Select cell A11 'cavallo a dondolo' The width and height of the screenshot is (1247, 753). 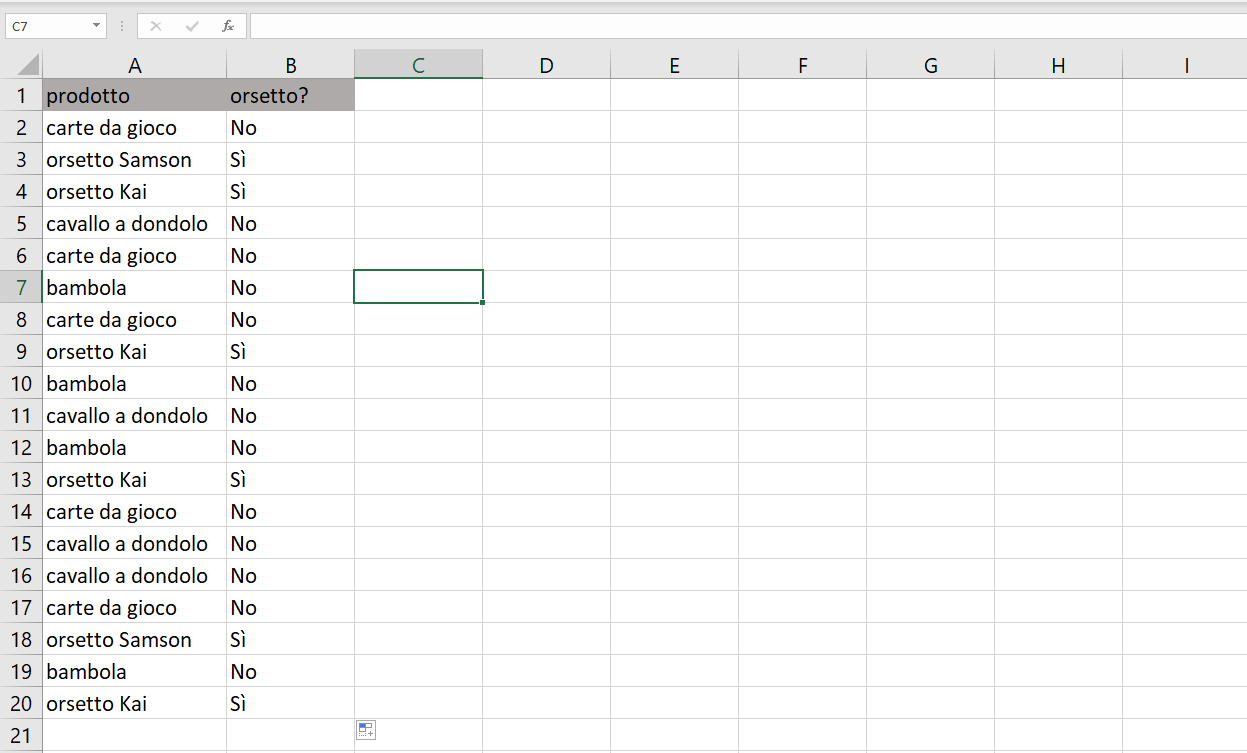click(x=134, y=415)
